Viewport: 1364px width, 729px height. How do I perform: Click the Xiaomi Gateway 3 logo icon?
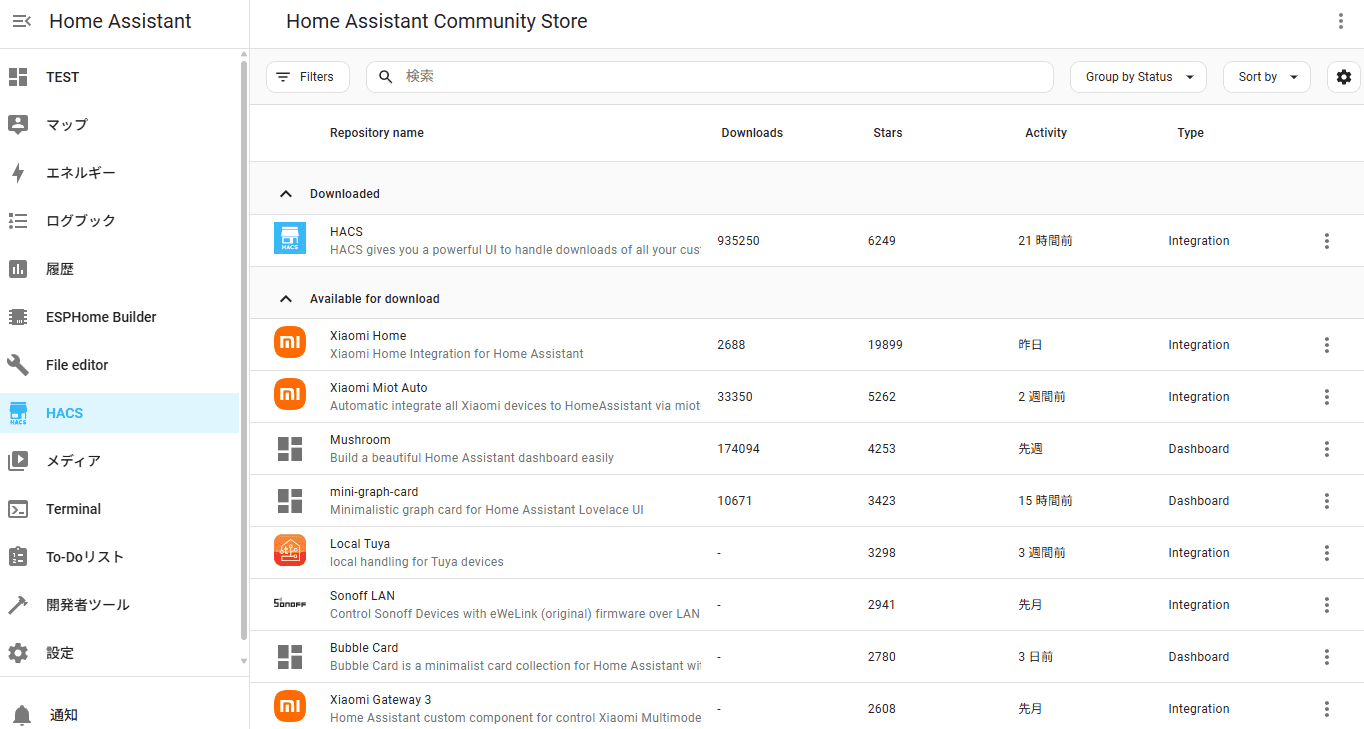(x=290, y=706)
